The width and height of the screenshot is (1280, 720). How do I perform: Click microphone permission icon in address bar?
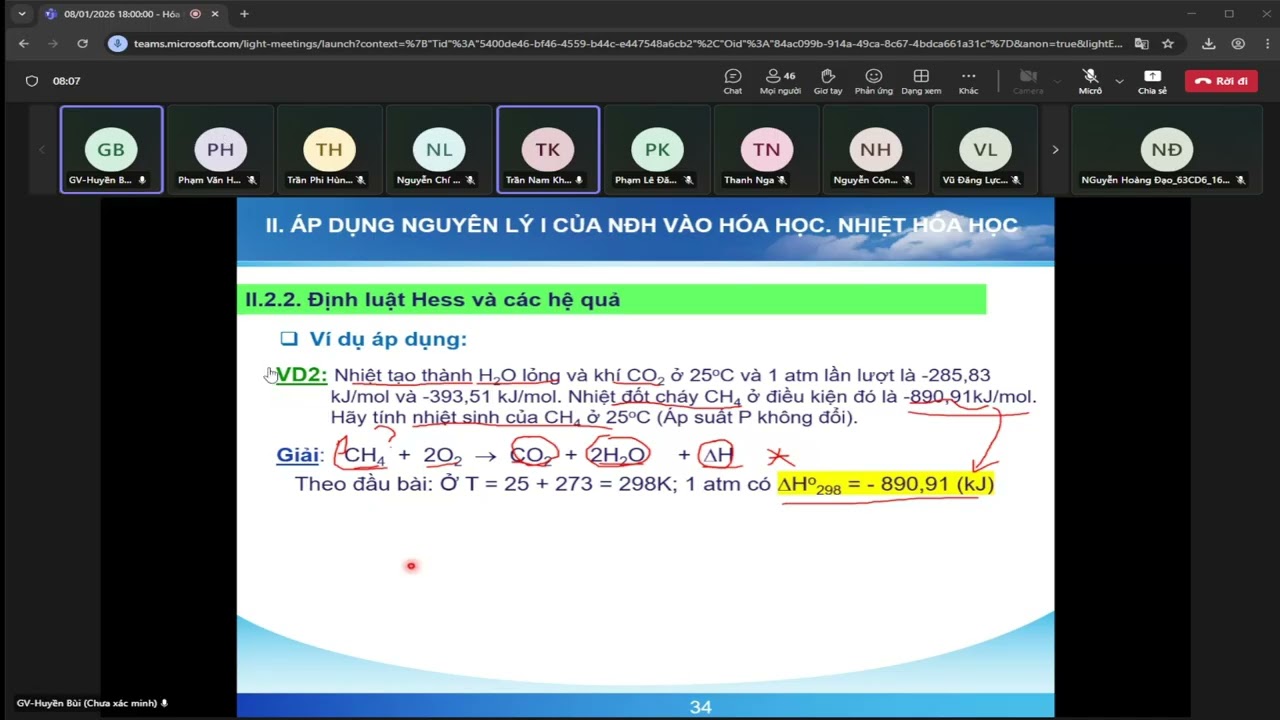pos(118,44)
